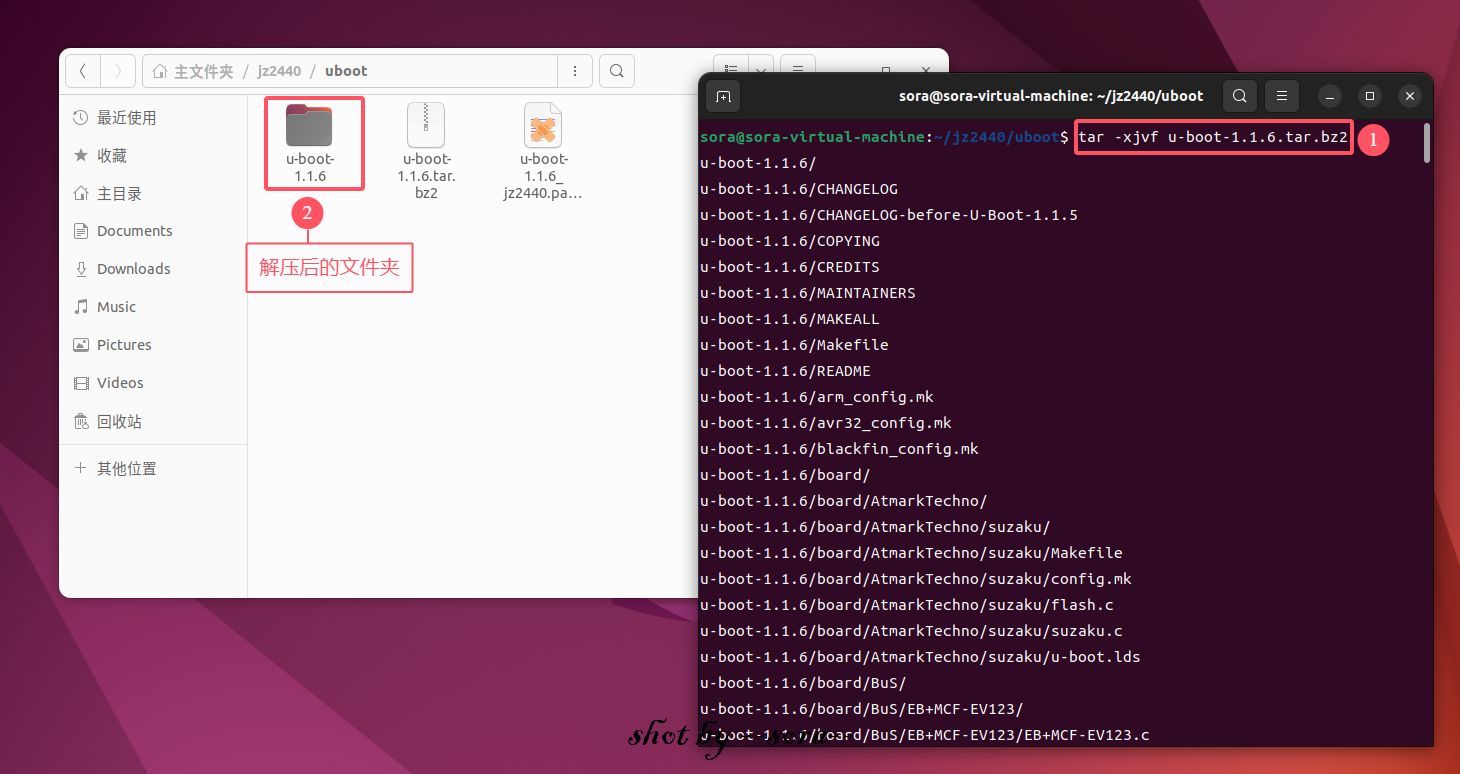The height and width of the screenshot is (774, 1460).
Task: Click the u-boot-1.1.6/COPYING line
Action: pyautogui.click(x=790, y=241)
